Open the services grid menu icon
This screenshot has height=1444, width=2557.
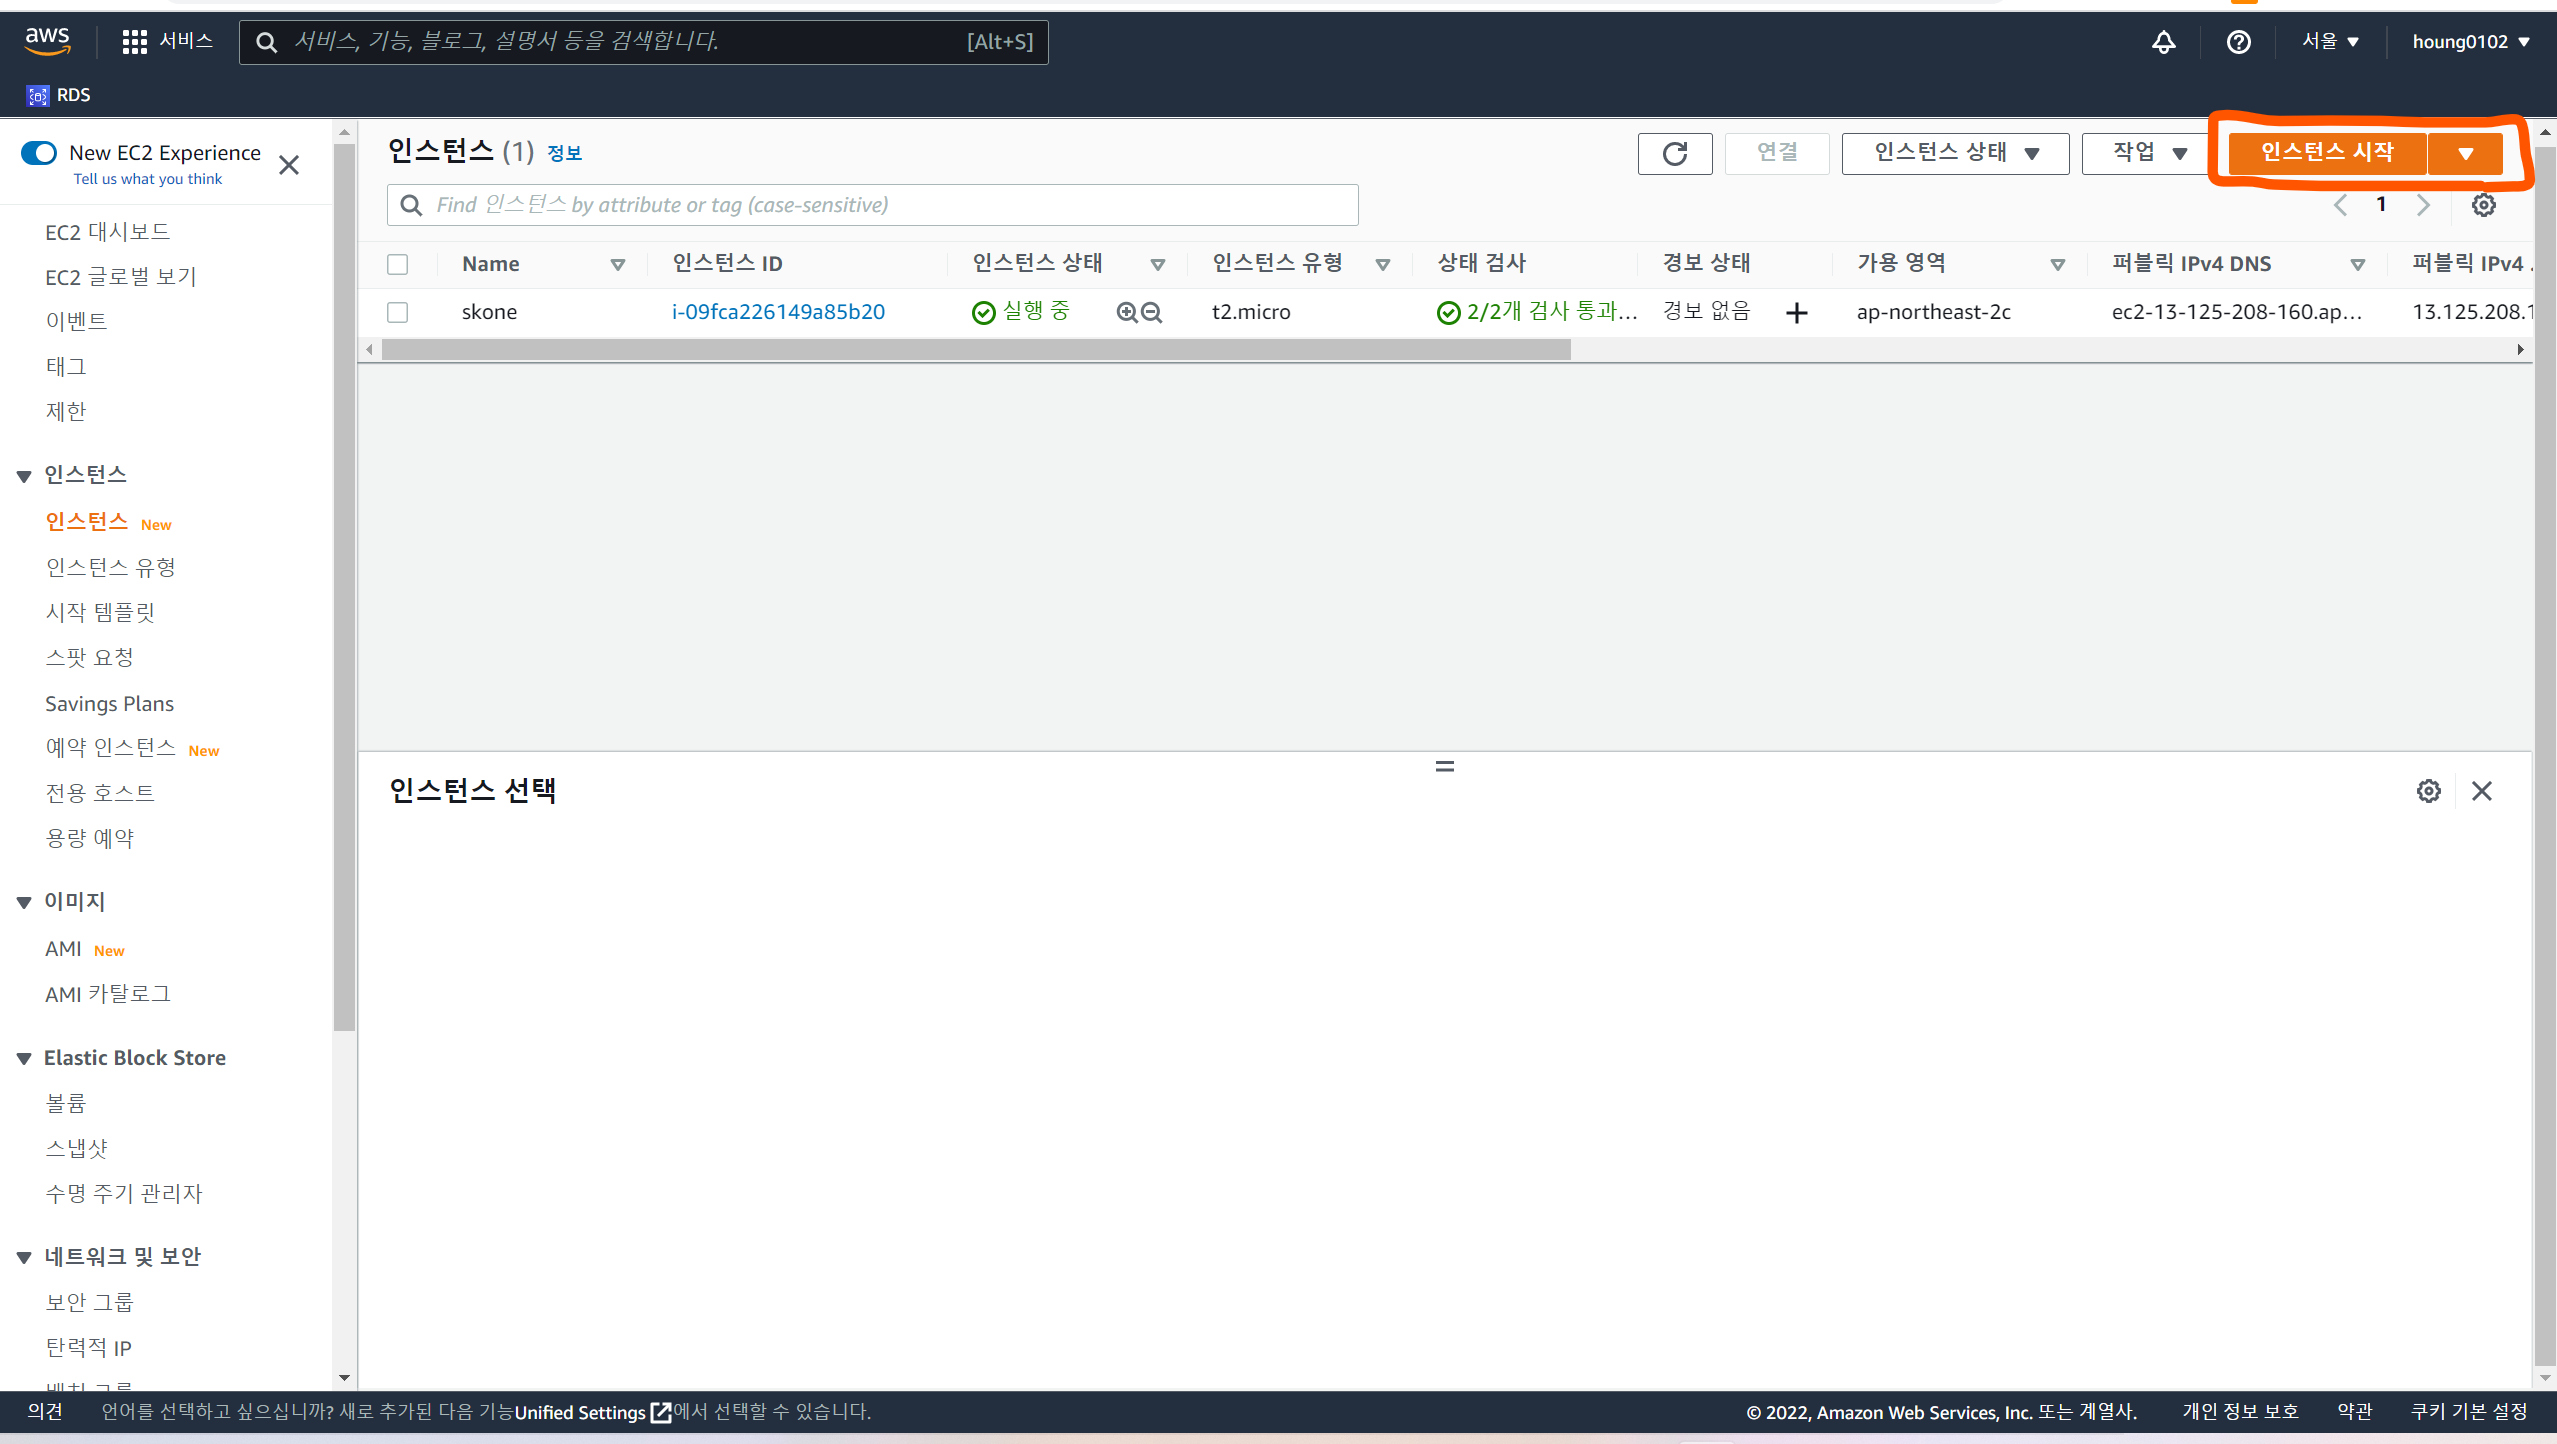click(134, 41)
